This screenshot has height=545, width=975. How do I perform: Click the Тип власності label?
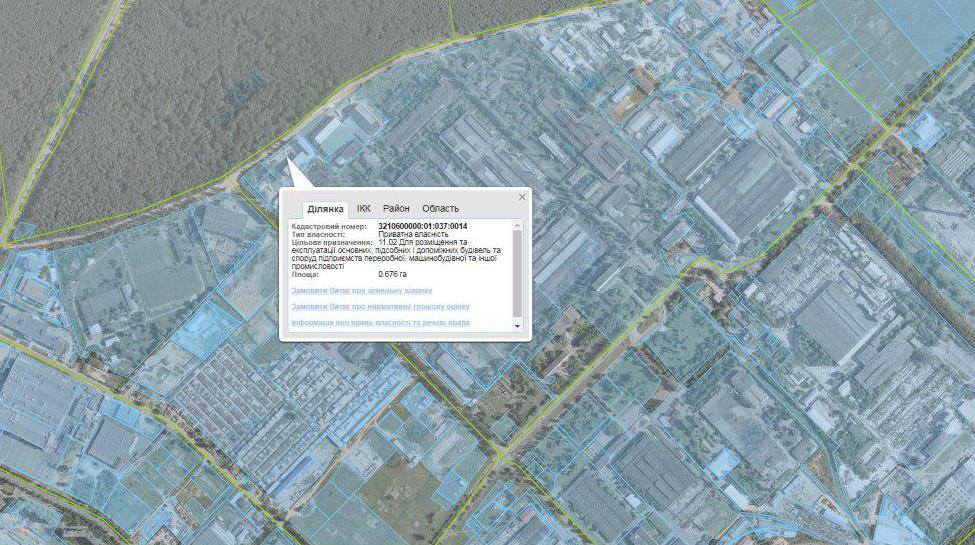318,235
